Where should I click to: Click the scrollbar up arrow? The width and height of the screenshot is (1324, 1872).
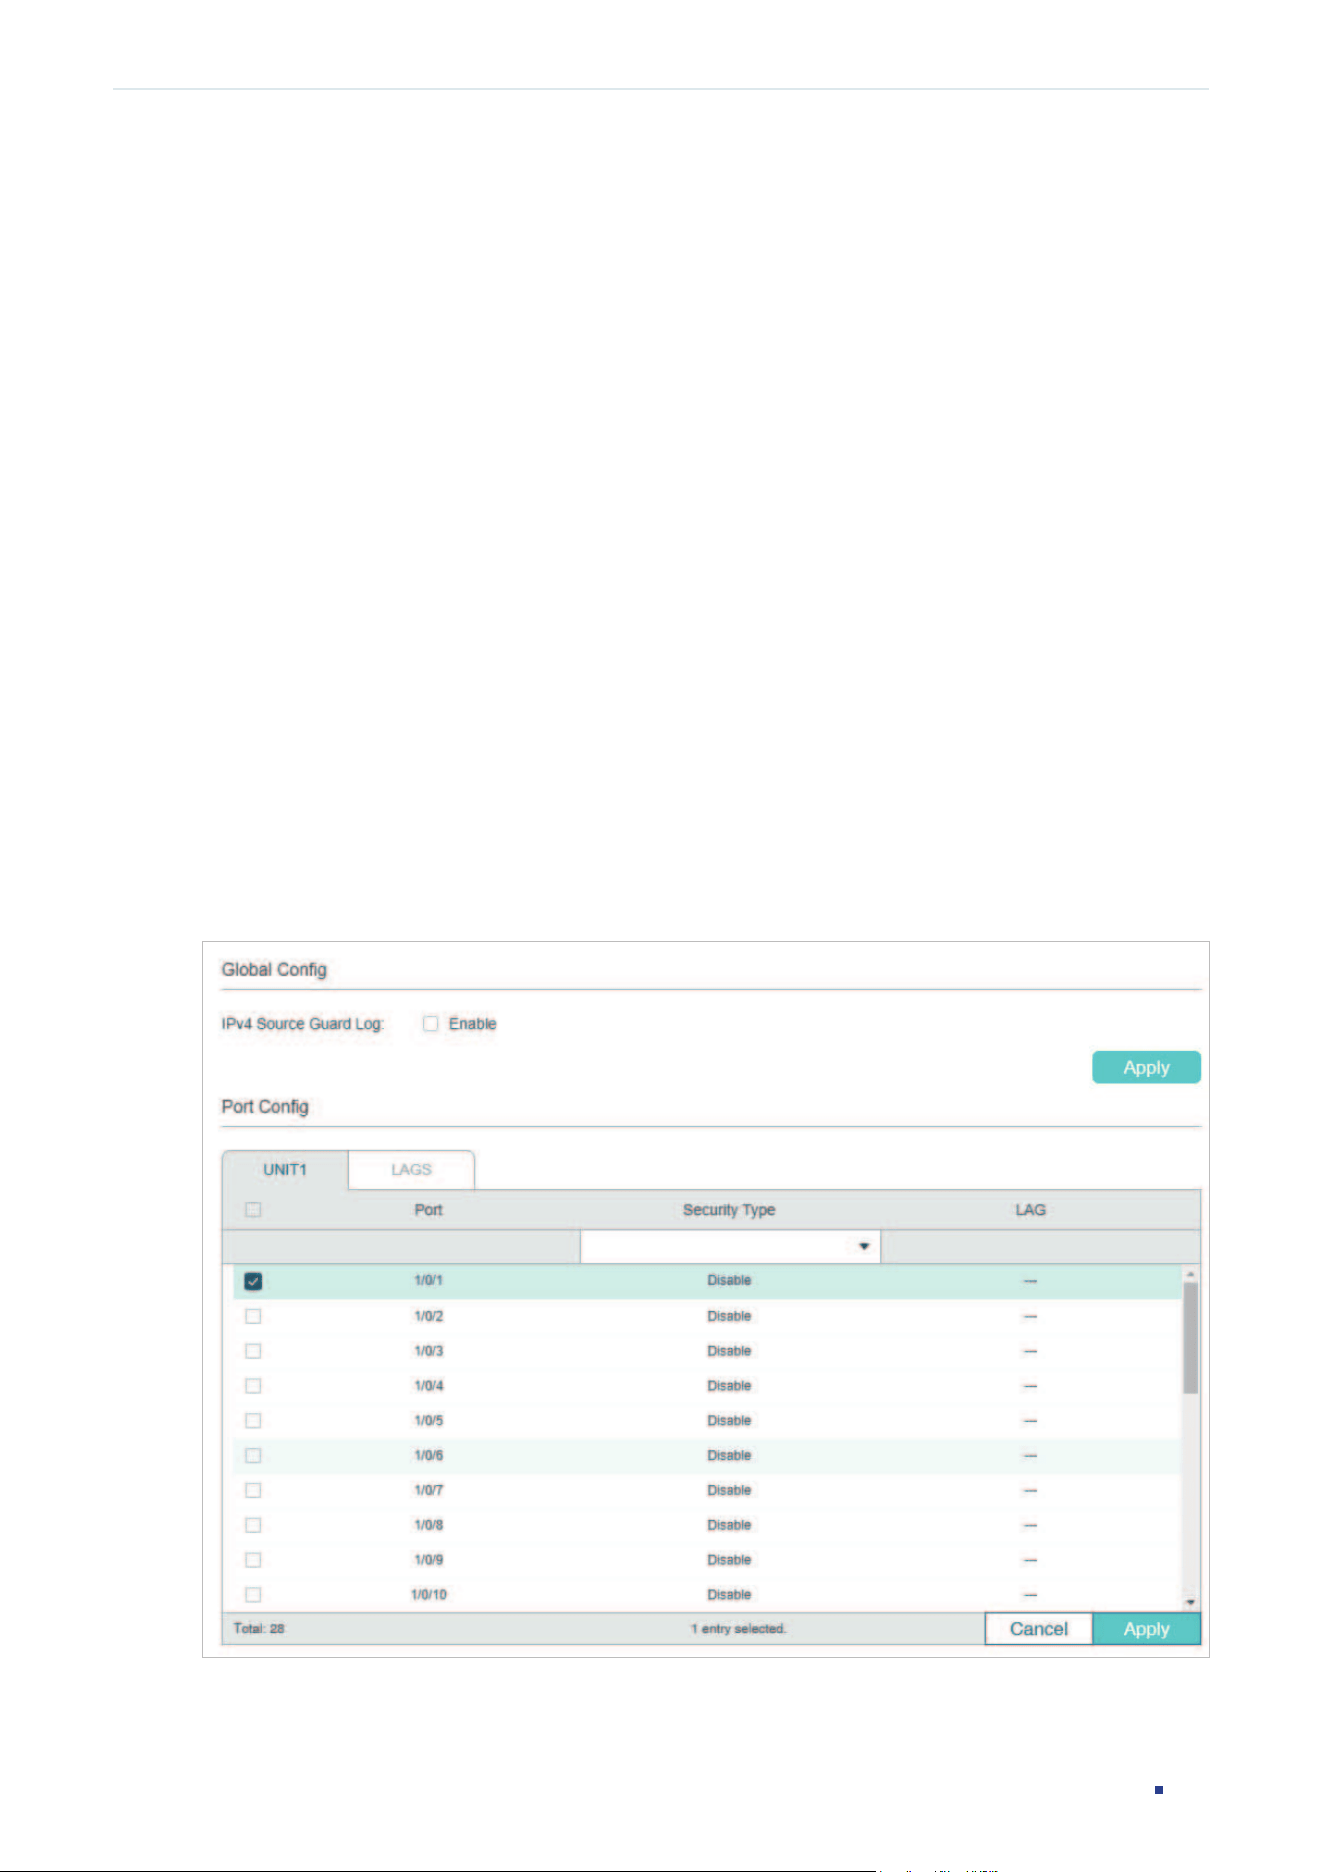[x=1190, y=1274]
